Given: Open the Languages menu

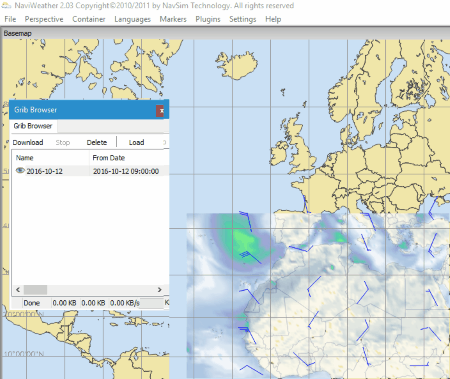Looking at the screenshot, I should [x=132, y=19].
